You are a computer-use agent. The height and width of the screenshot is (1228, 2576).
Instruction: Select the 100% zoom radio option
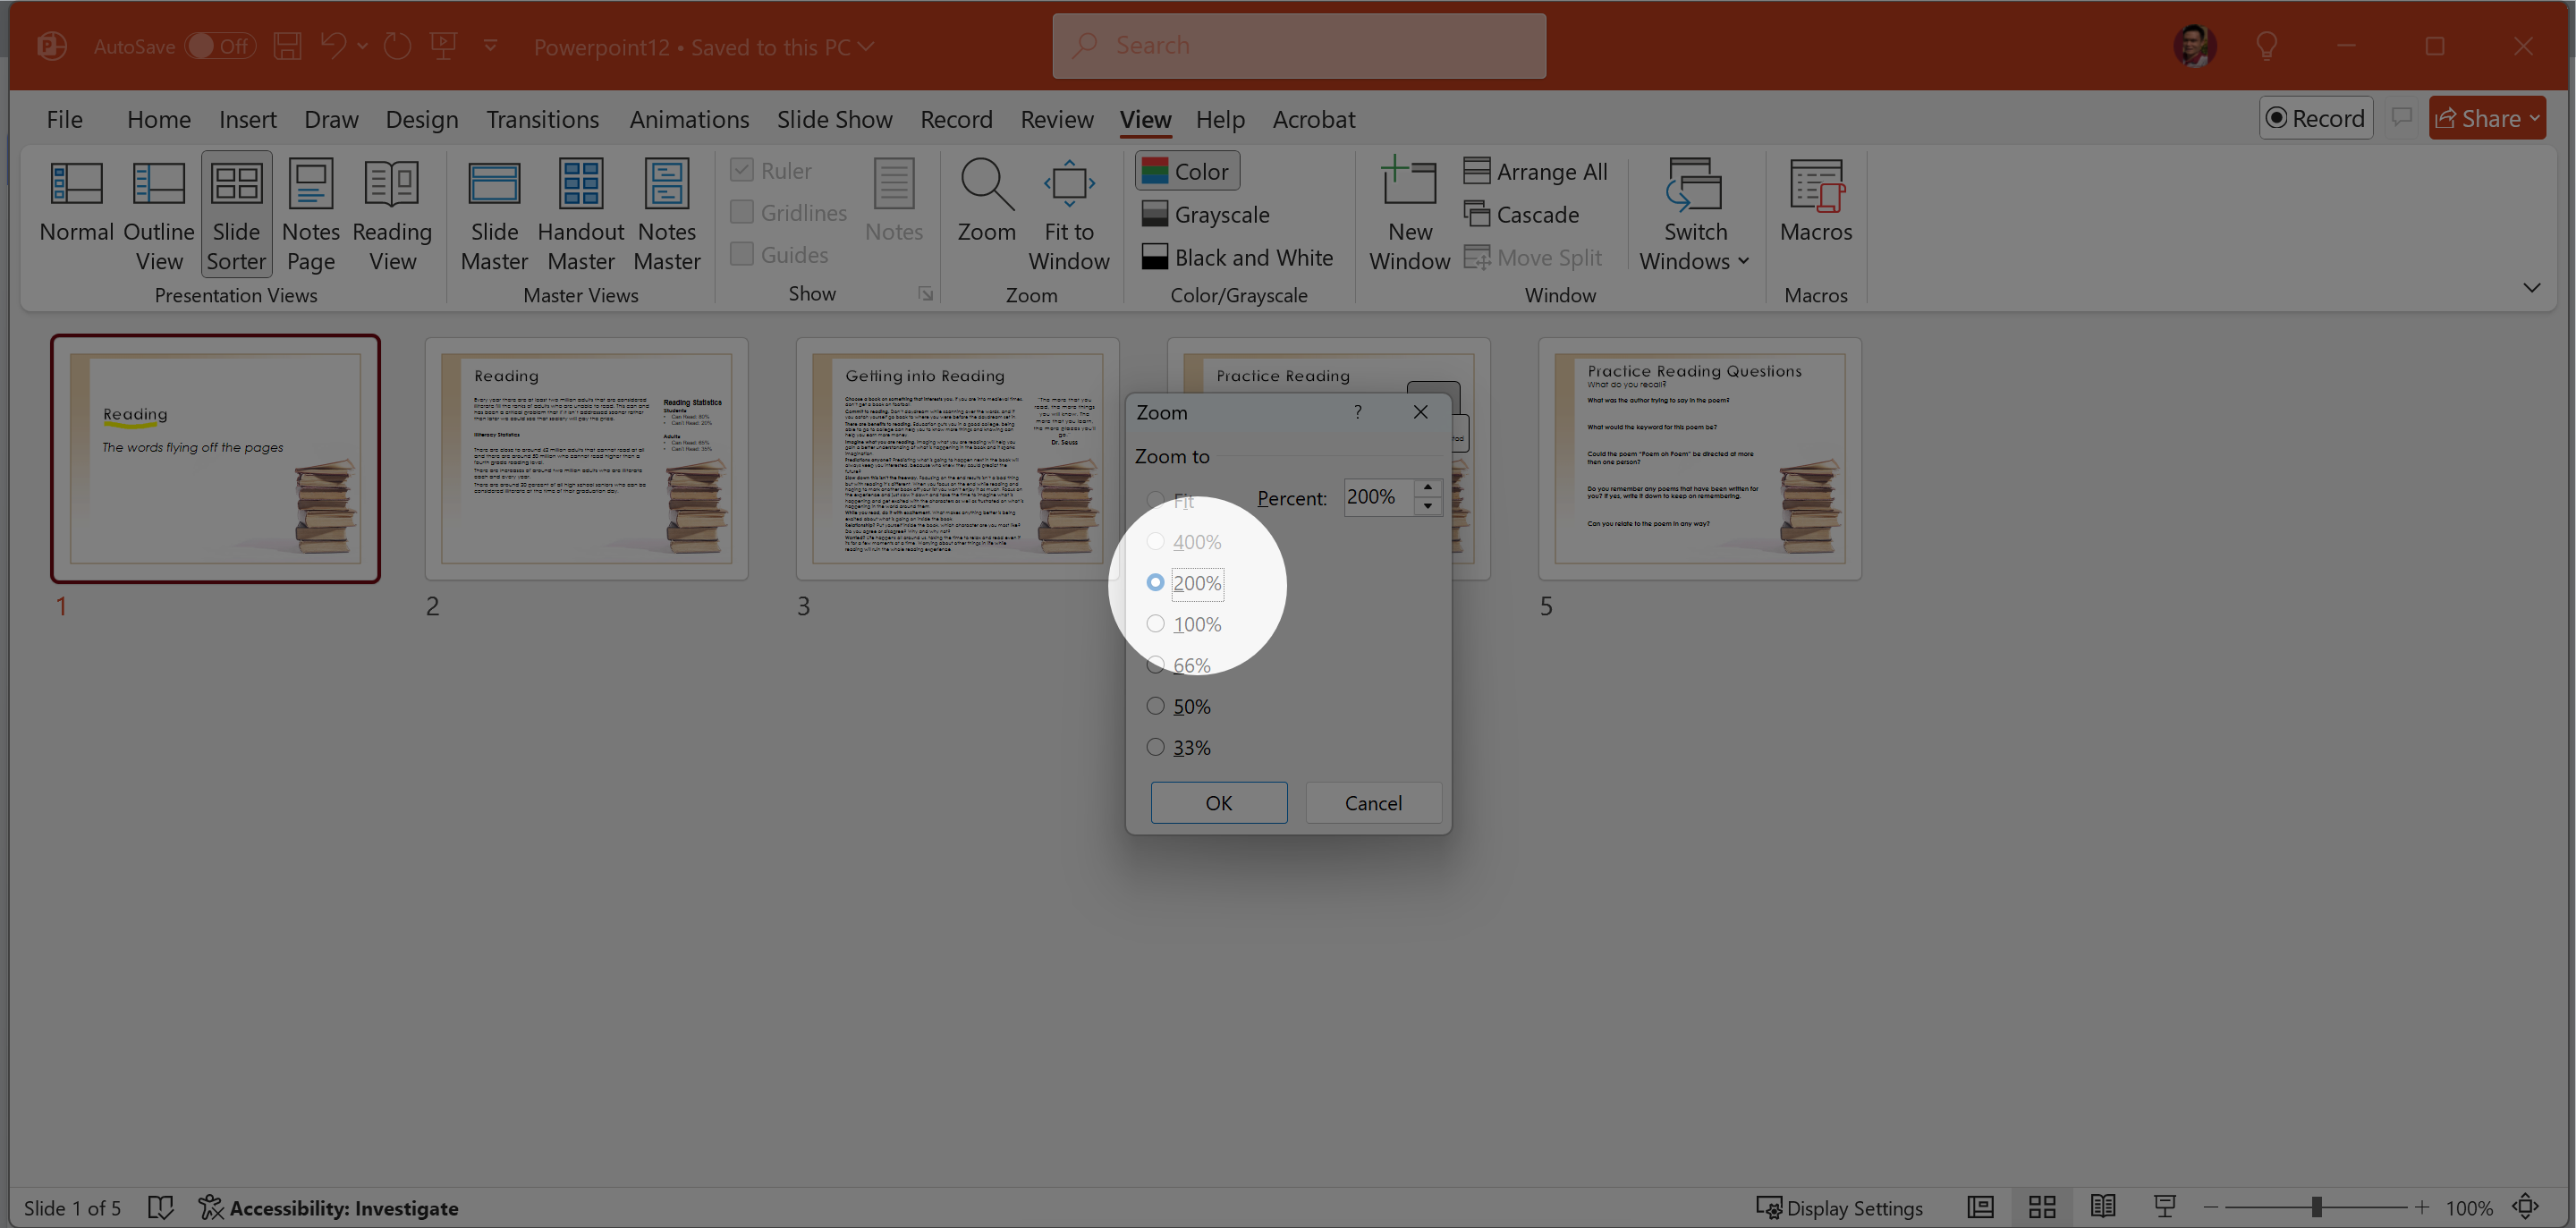pos(1155,624)
